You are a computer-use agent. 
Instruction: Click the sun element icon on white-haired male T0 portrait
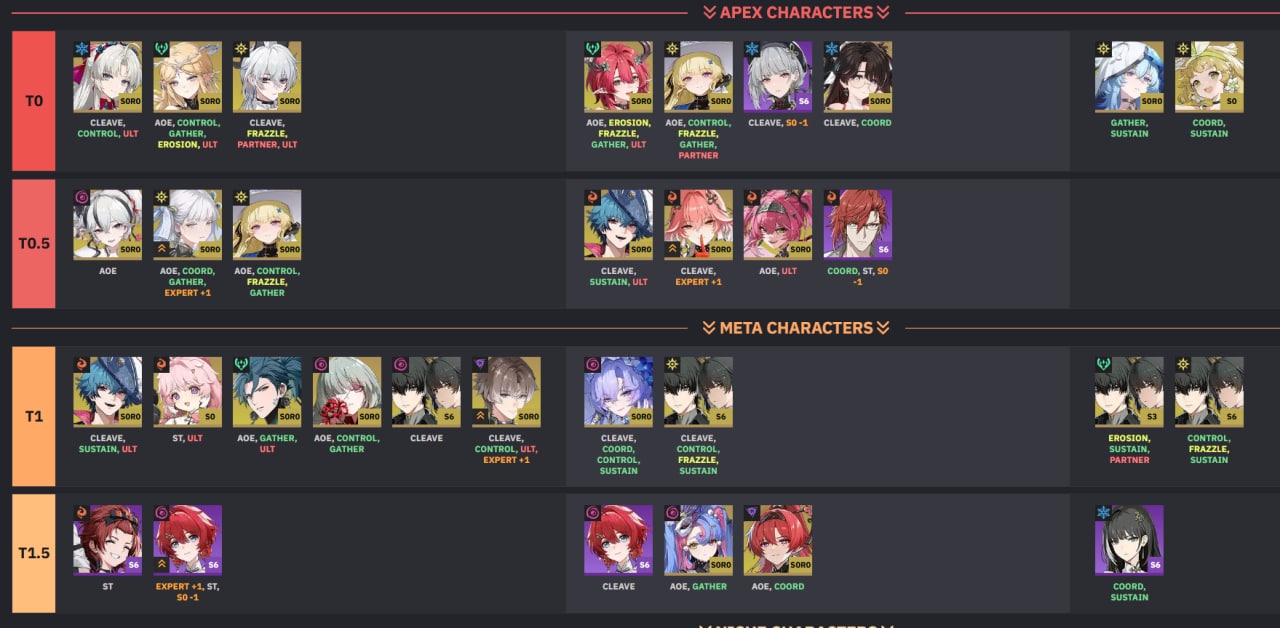tap(242, 49)
